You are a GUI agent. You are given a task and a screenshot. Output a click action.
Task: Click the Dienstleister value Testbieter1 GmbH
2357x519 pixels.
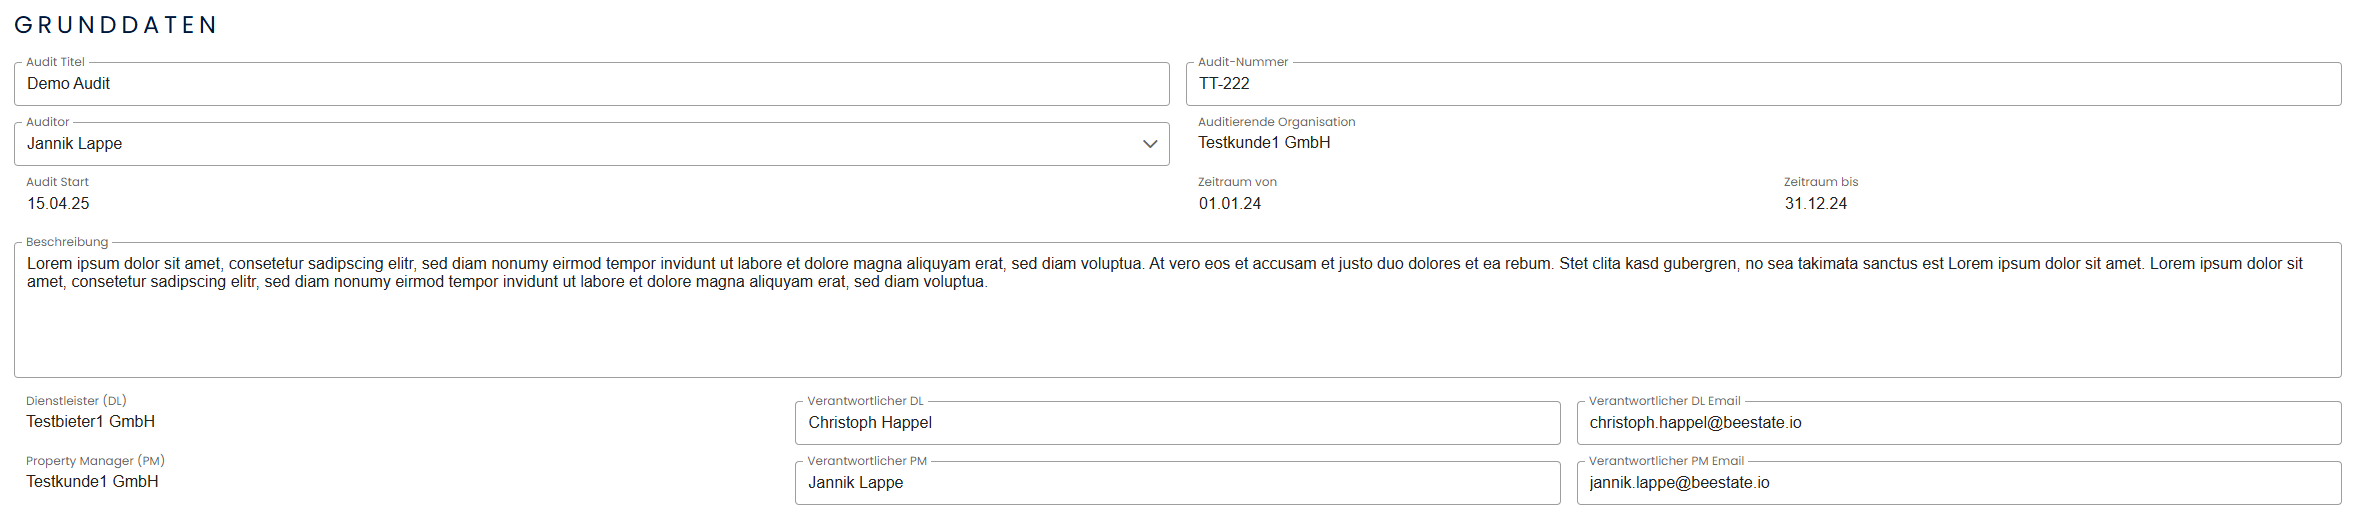[x=90, y=422]
